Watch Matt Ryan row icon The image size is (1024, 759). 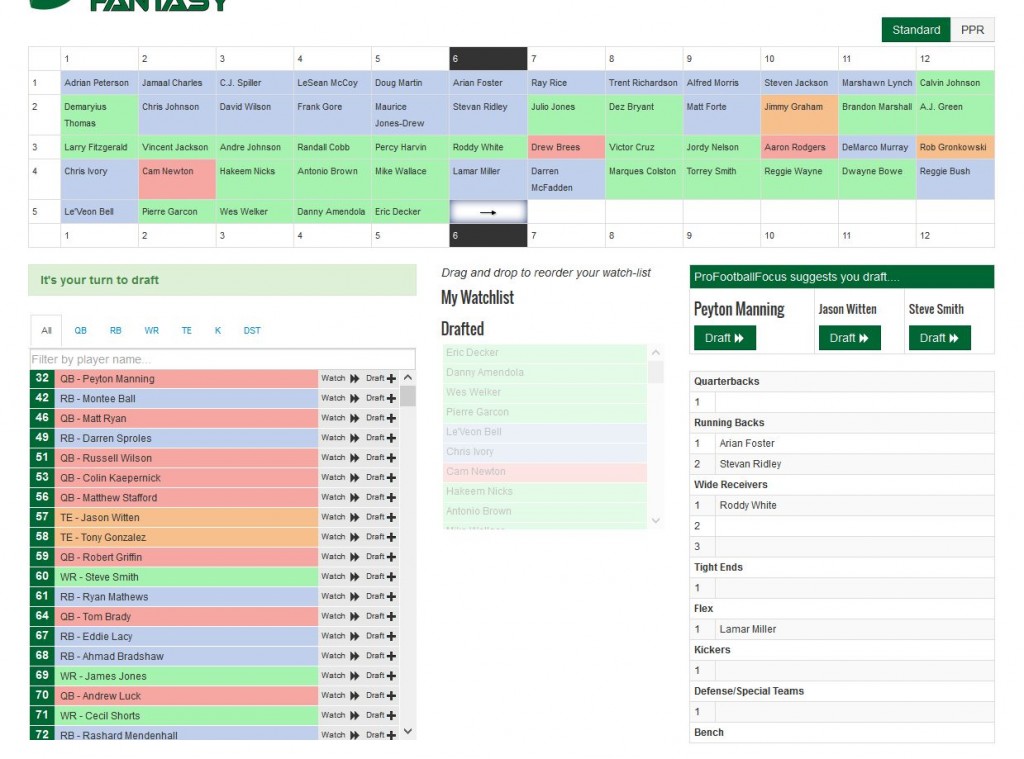click(355, 418)
